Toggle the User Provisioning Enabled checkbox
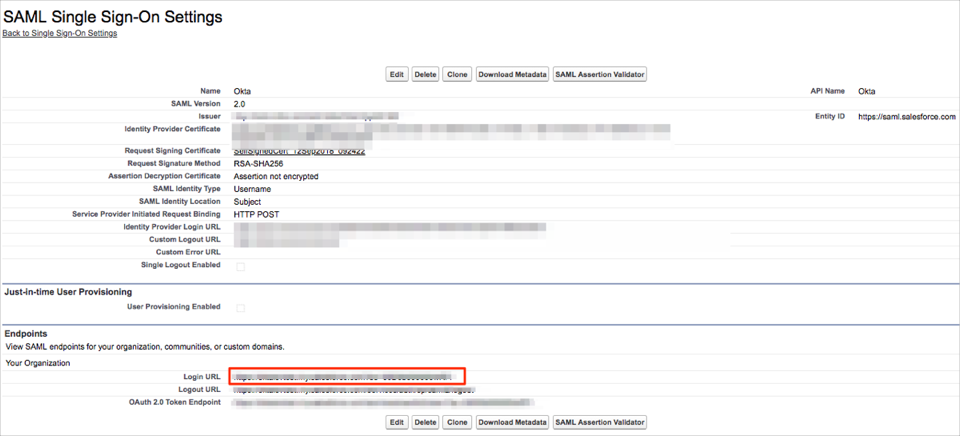Screen dimensions: 960x436 (x=240, y=308)
